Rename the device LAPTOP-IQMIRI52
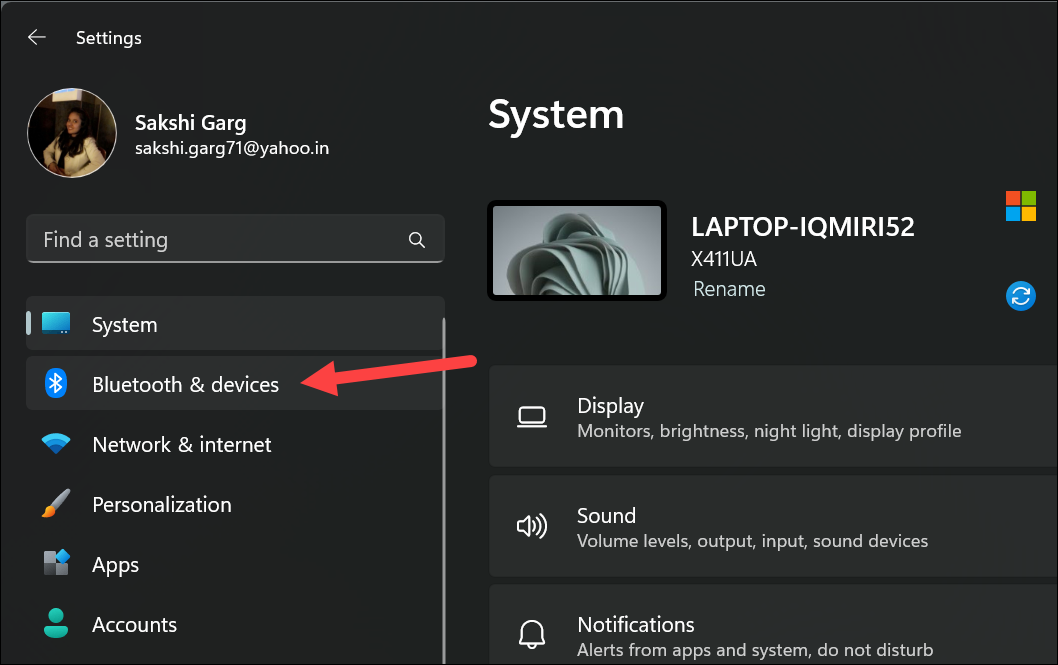1058x665 pixels. coord(729,289)
